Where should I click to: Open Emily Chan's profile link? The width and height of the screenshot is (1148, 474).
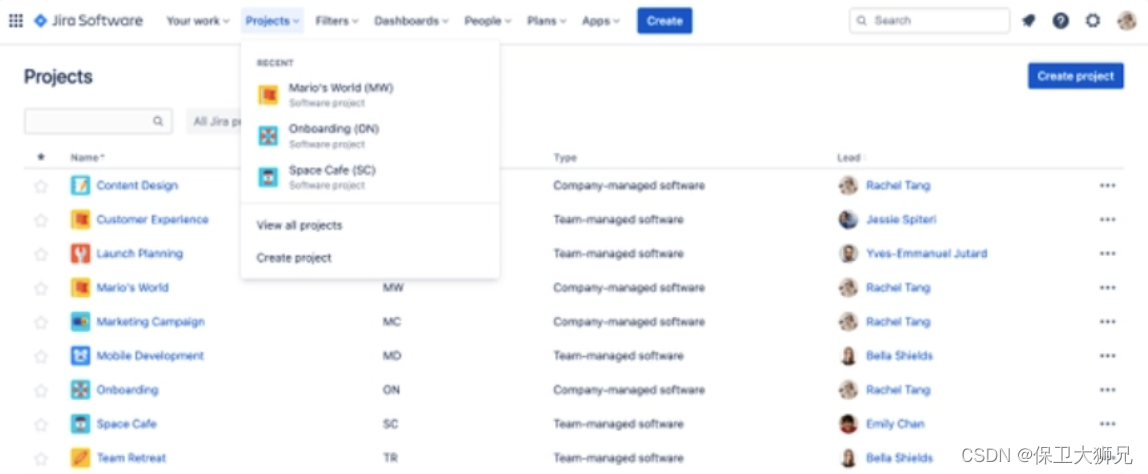pyautogui.click(x=895, y=424)
